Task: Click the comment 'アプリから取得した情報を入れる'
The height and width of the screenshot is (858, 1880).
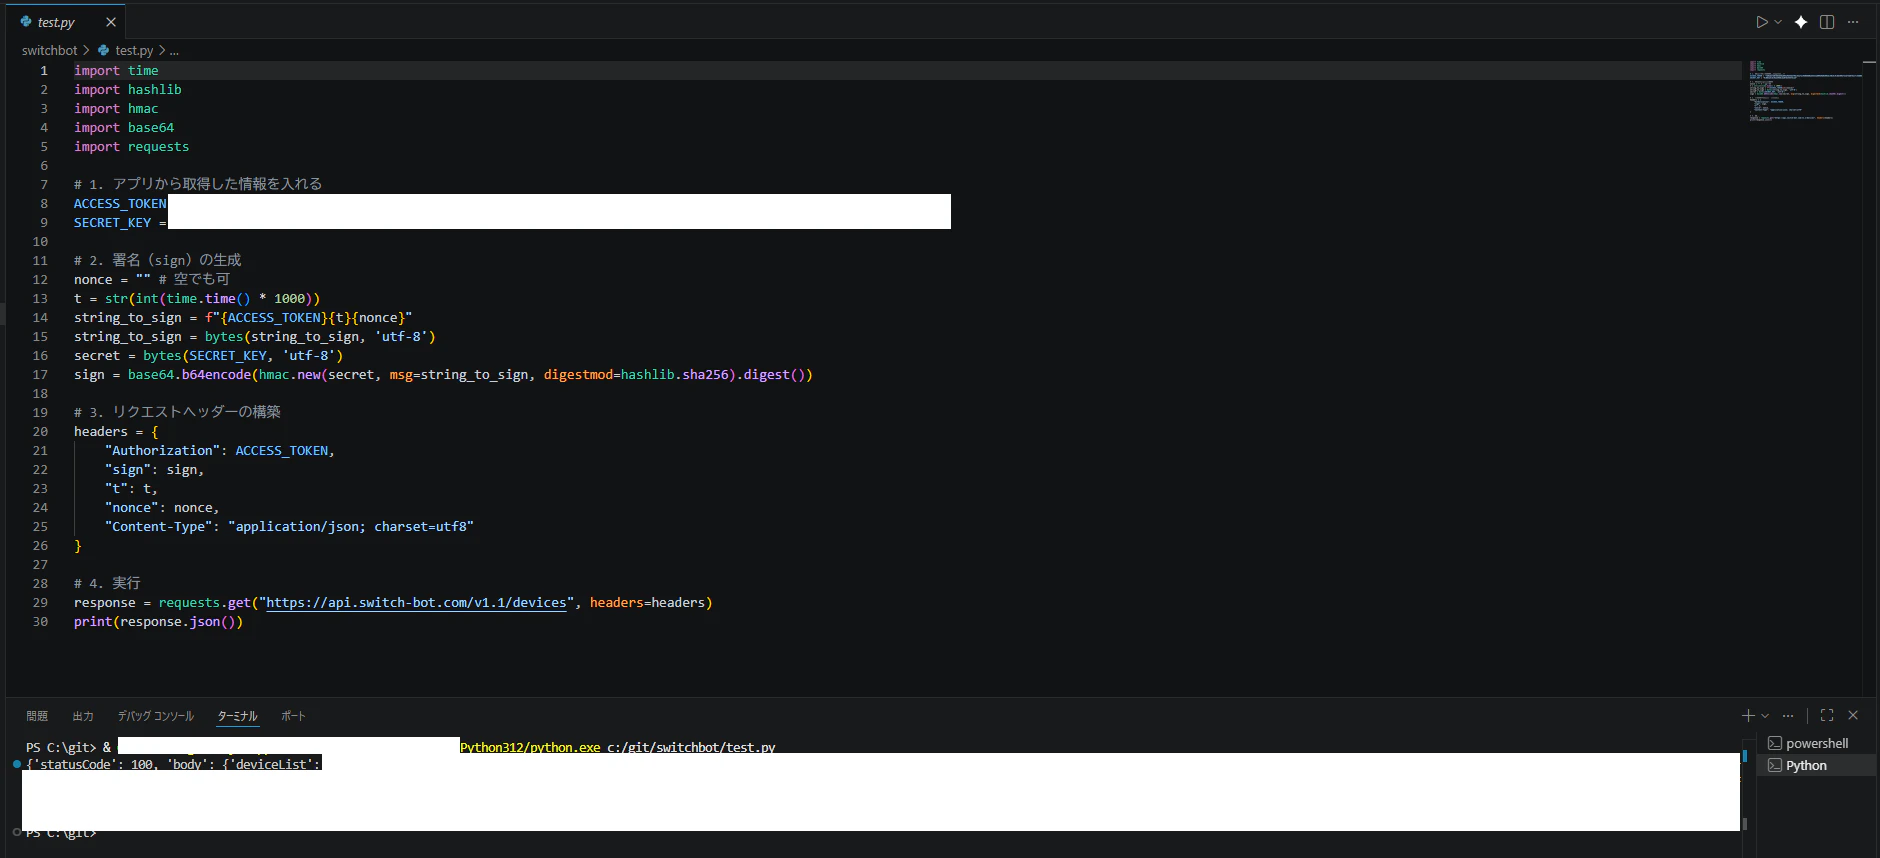Action: pos(217,184)
